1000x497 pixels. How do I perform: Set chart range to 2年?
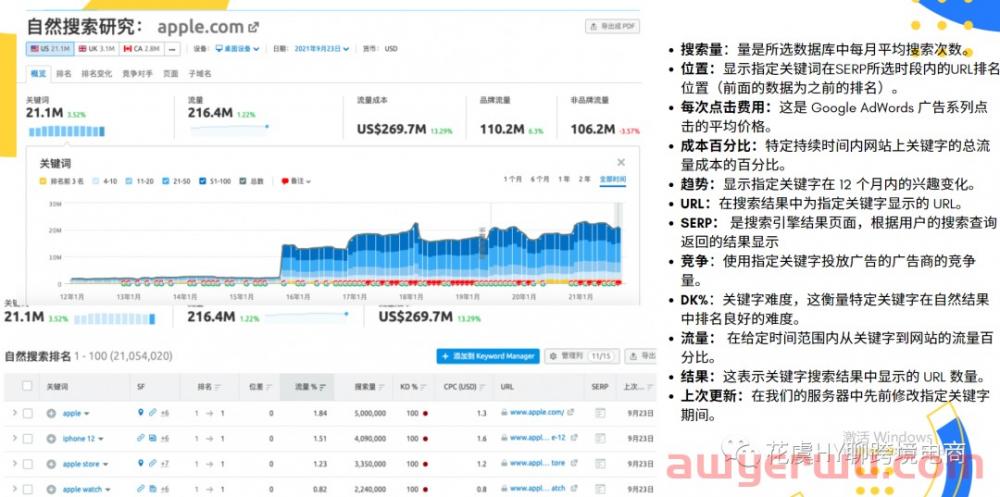(x=585, y=179)
